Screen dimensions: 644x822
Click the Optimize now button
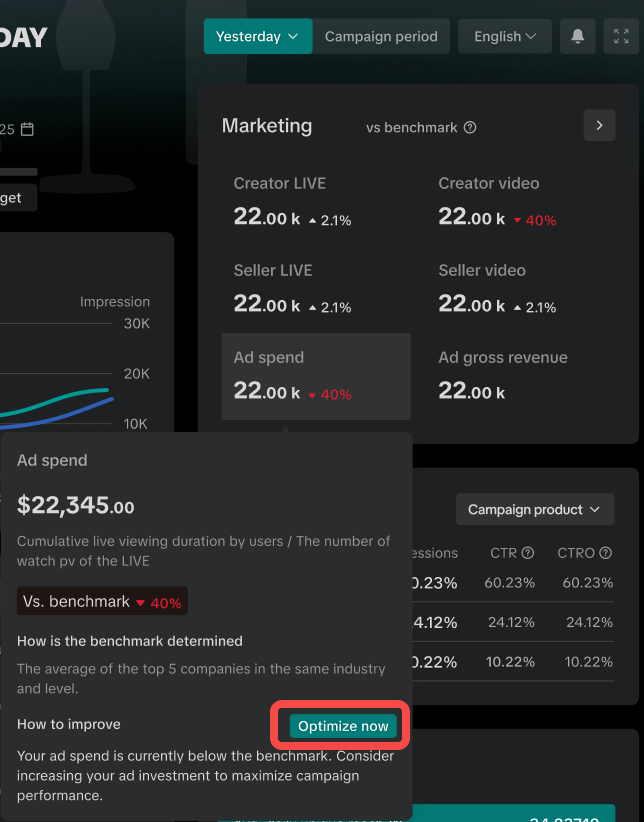343,726
